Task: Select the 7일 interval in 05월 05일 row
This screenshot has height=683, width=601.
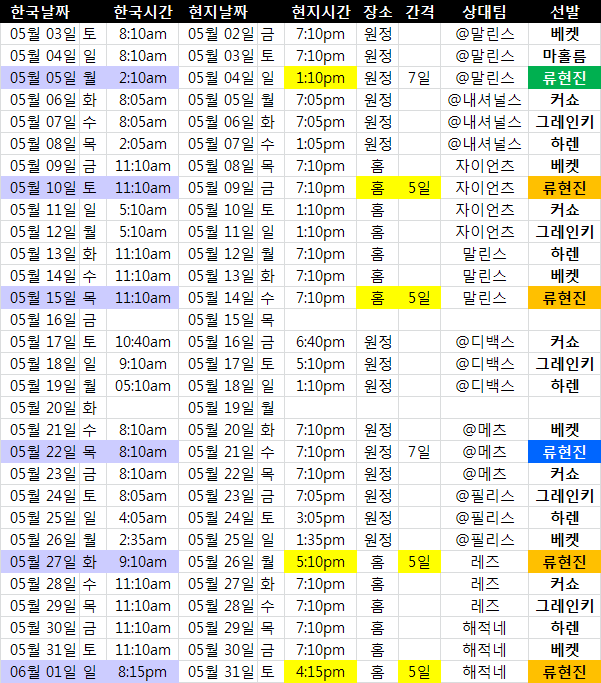Action: (419, 78)
